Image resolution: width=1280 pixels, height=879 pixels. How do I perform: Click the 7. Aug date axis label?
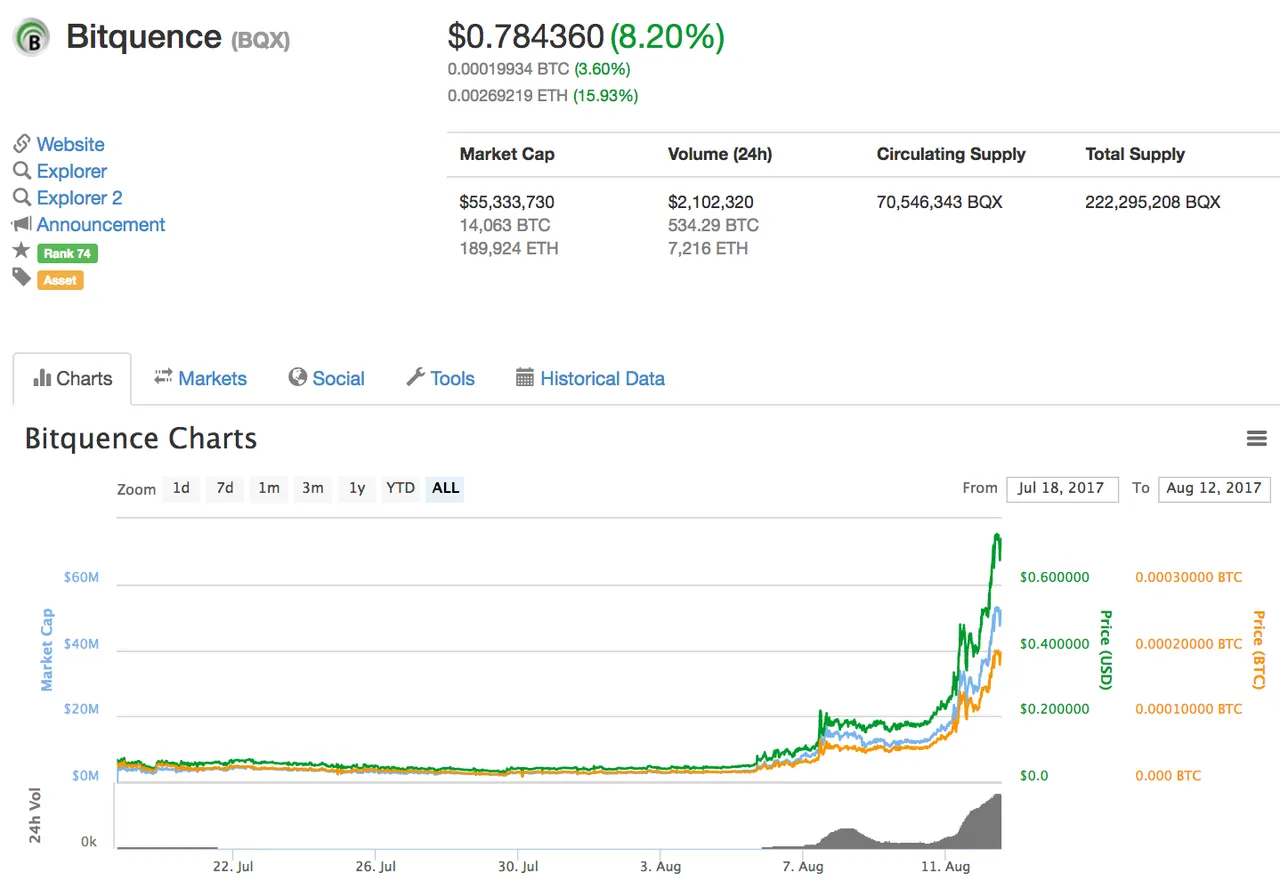coord(804,866)
